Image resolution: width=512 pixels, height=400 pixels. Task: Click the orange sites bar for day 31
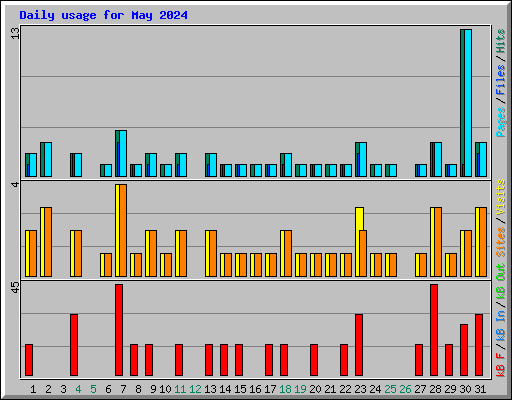tap(483, 242)
